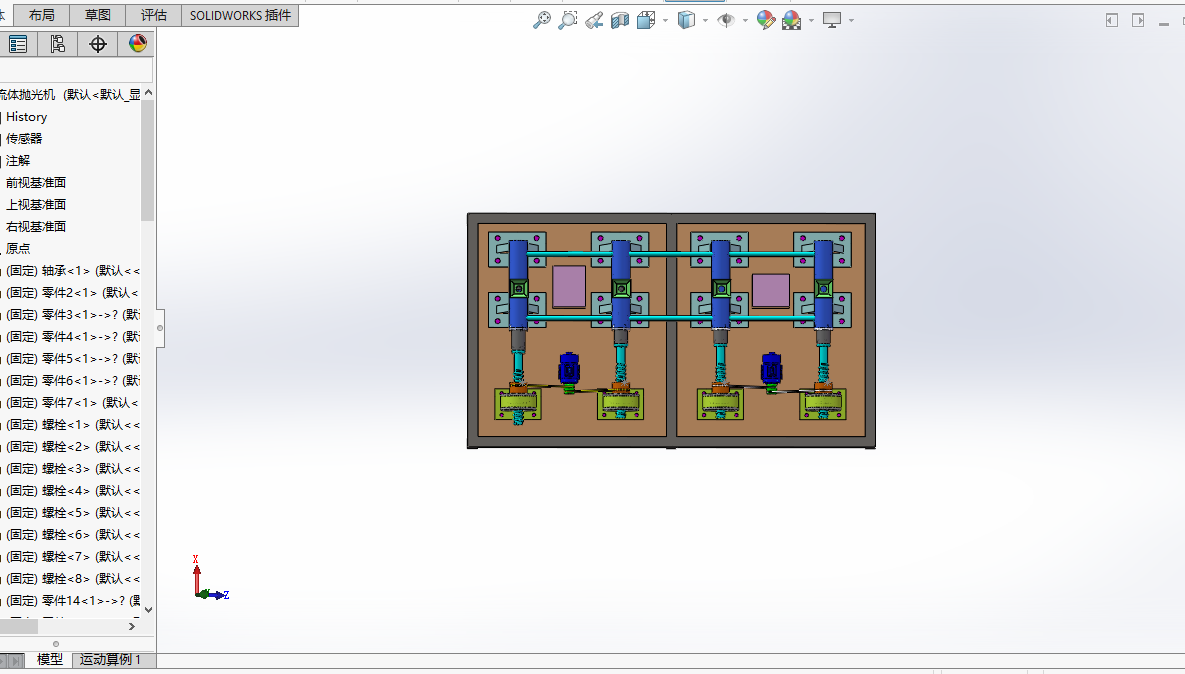The height and width of the screenshot is (674, 1185).
Task: Select component 螺栓<4> in tree
Action: pos(73,490)
